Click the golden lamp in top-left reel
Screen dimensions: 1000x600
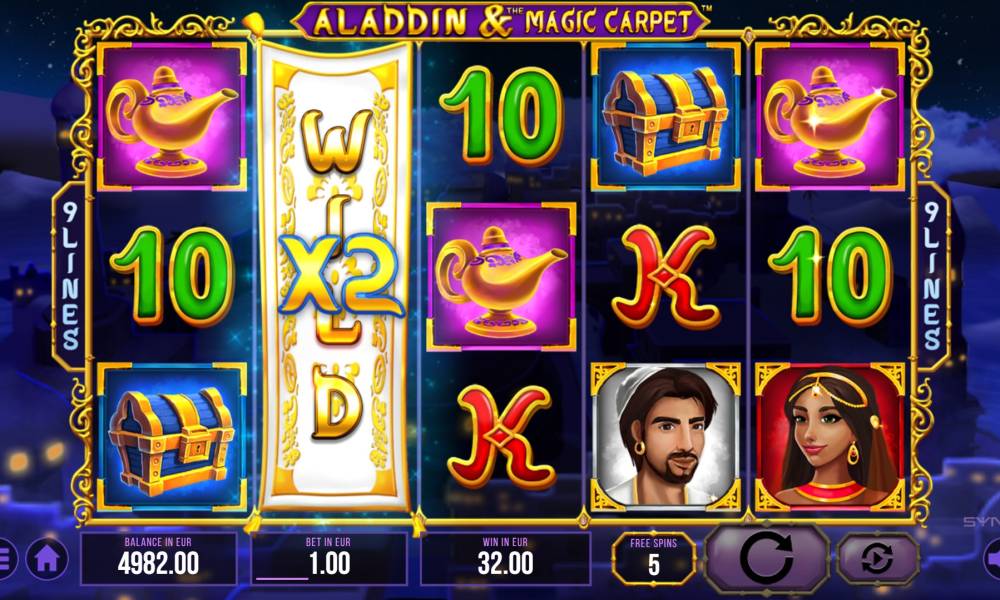[172, 117]
